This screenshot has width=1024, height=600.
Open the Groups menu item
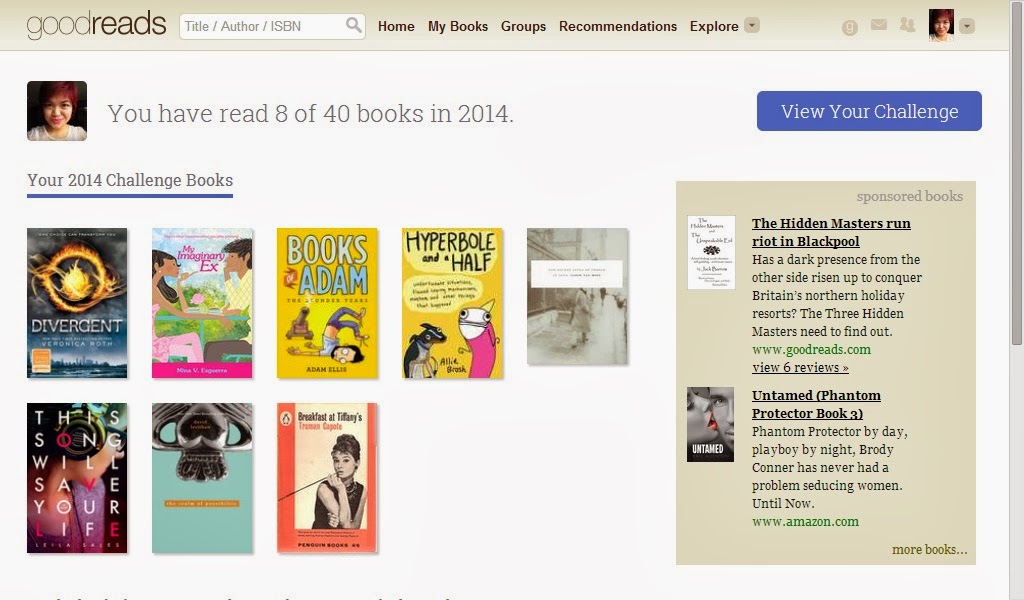[x=523, y=26]
